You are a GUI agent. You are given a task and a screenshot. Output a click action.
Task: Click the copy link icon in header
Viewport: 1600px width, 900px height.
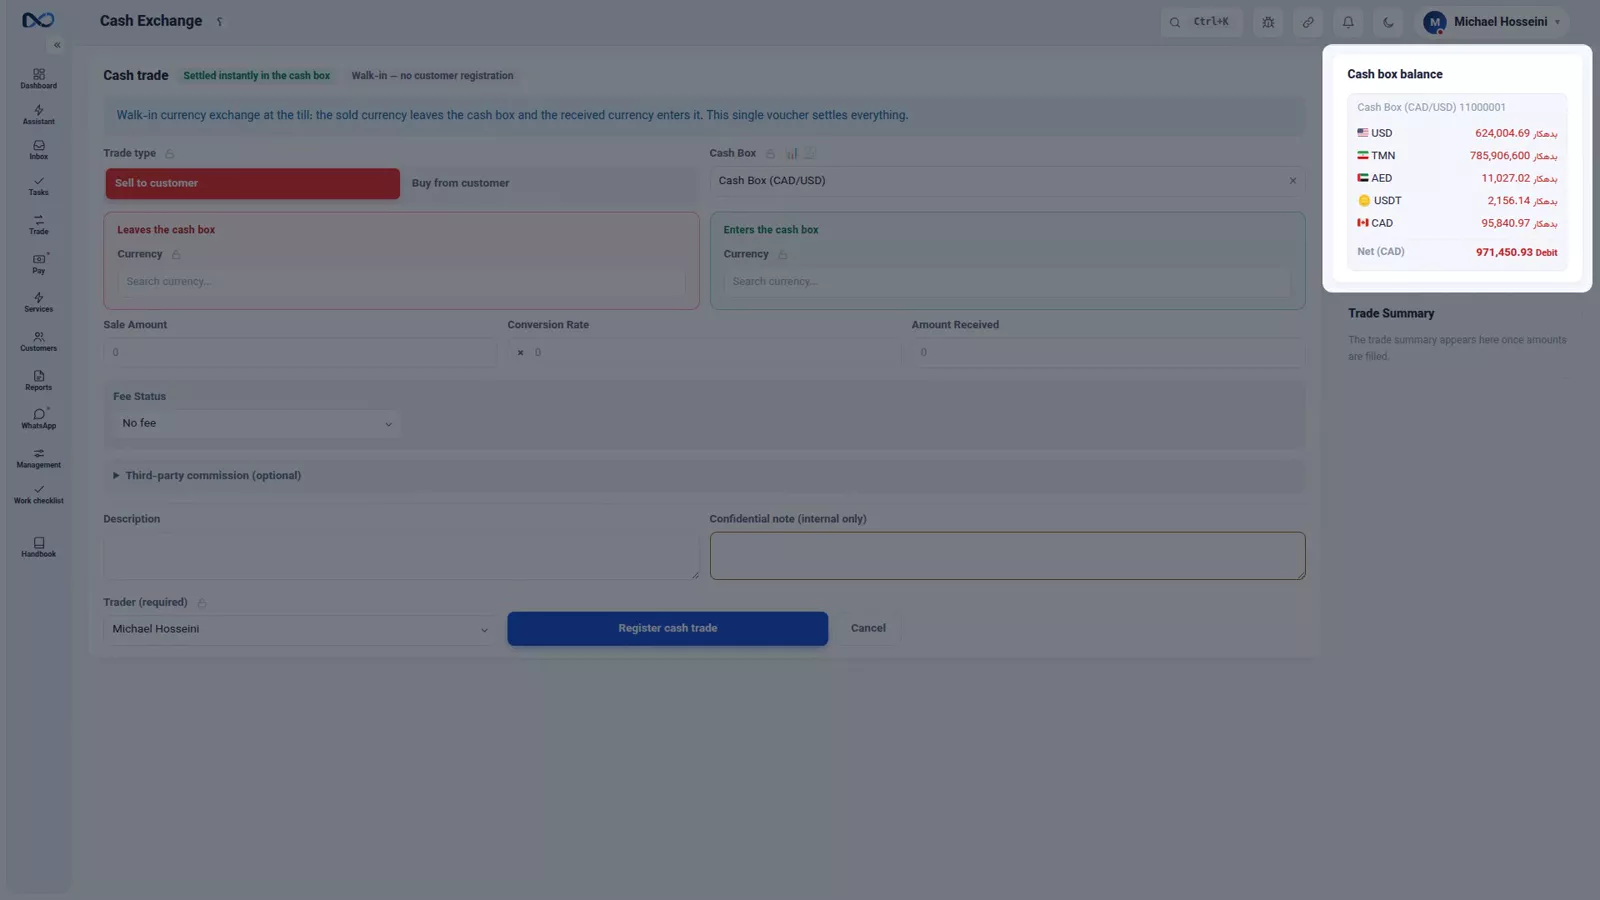click(x=1308, y=22)
